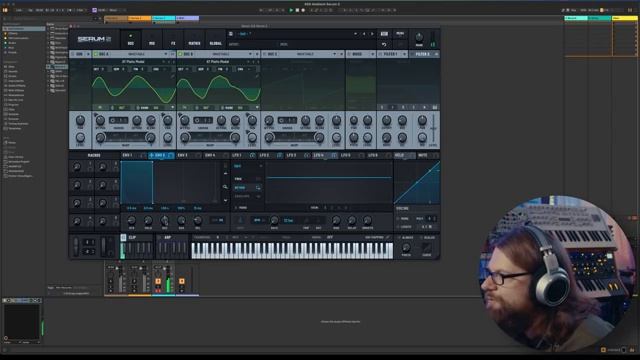
Task: Click the OSC B waveform display
Action: click(x=219, y=89)
